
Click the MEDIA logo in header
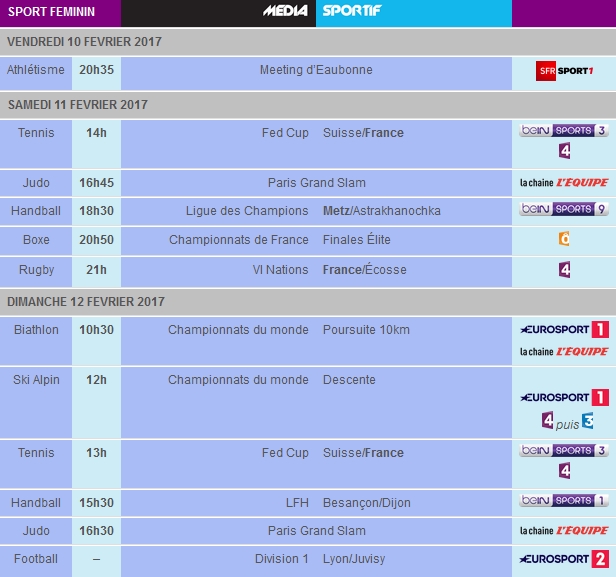285,11
